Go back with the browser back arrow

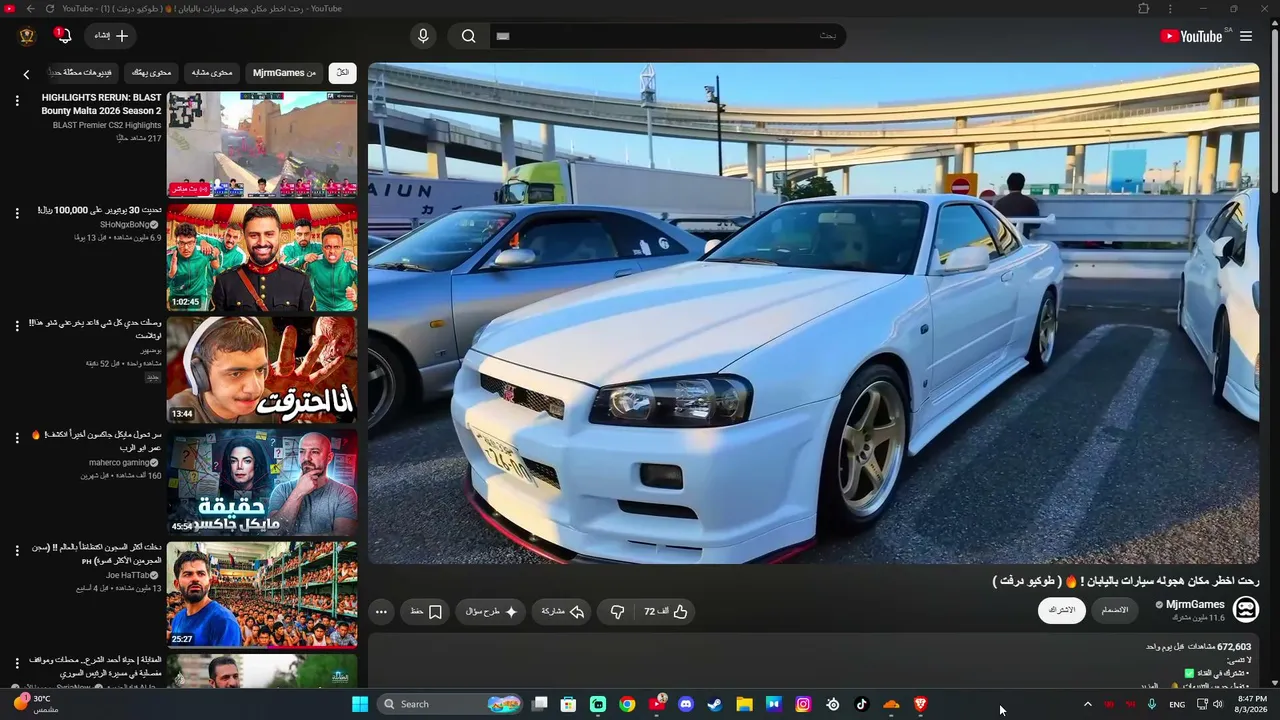click(30, 9)
